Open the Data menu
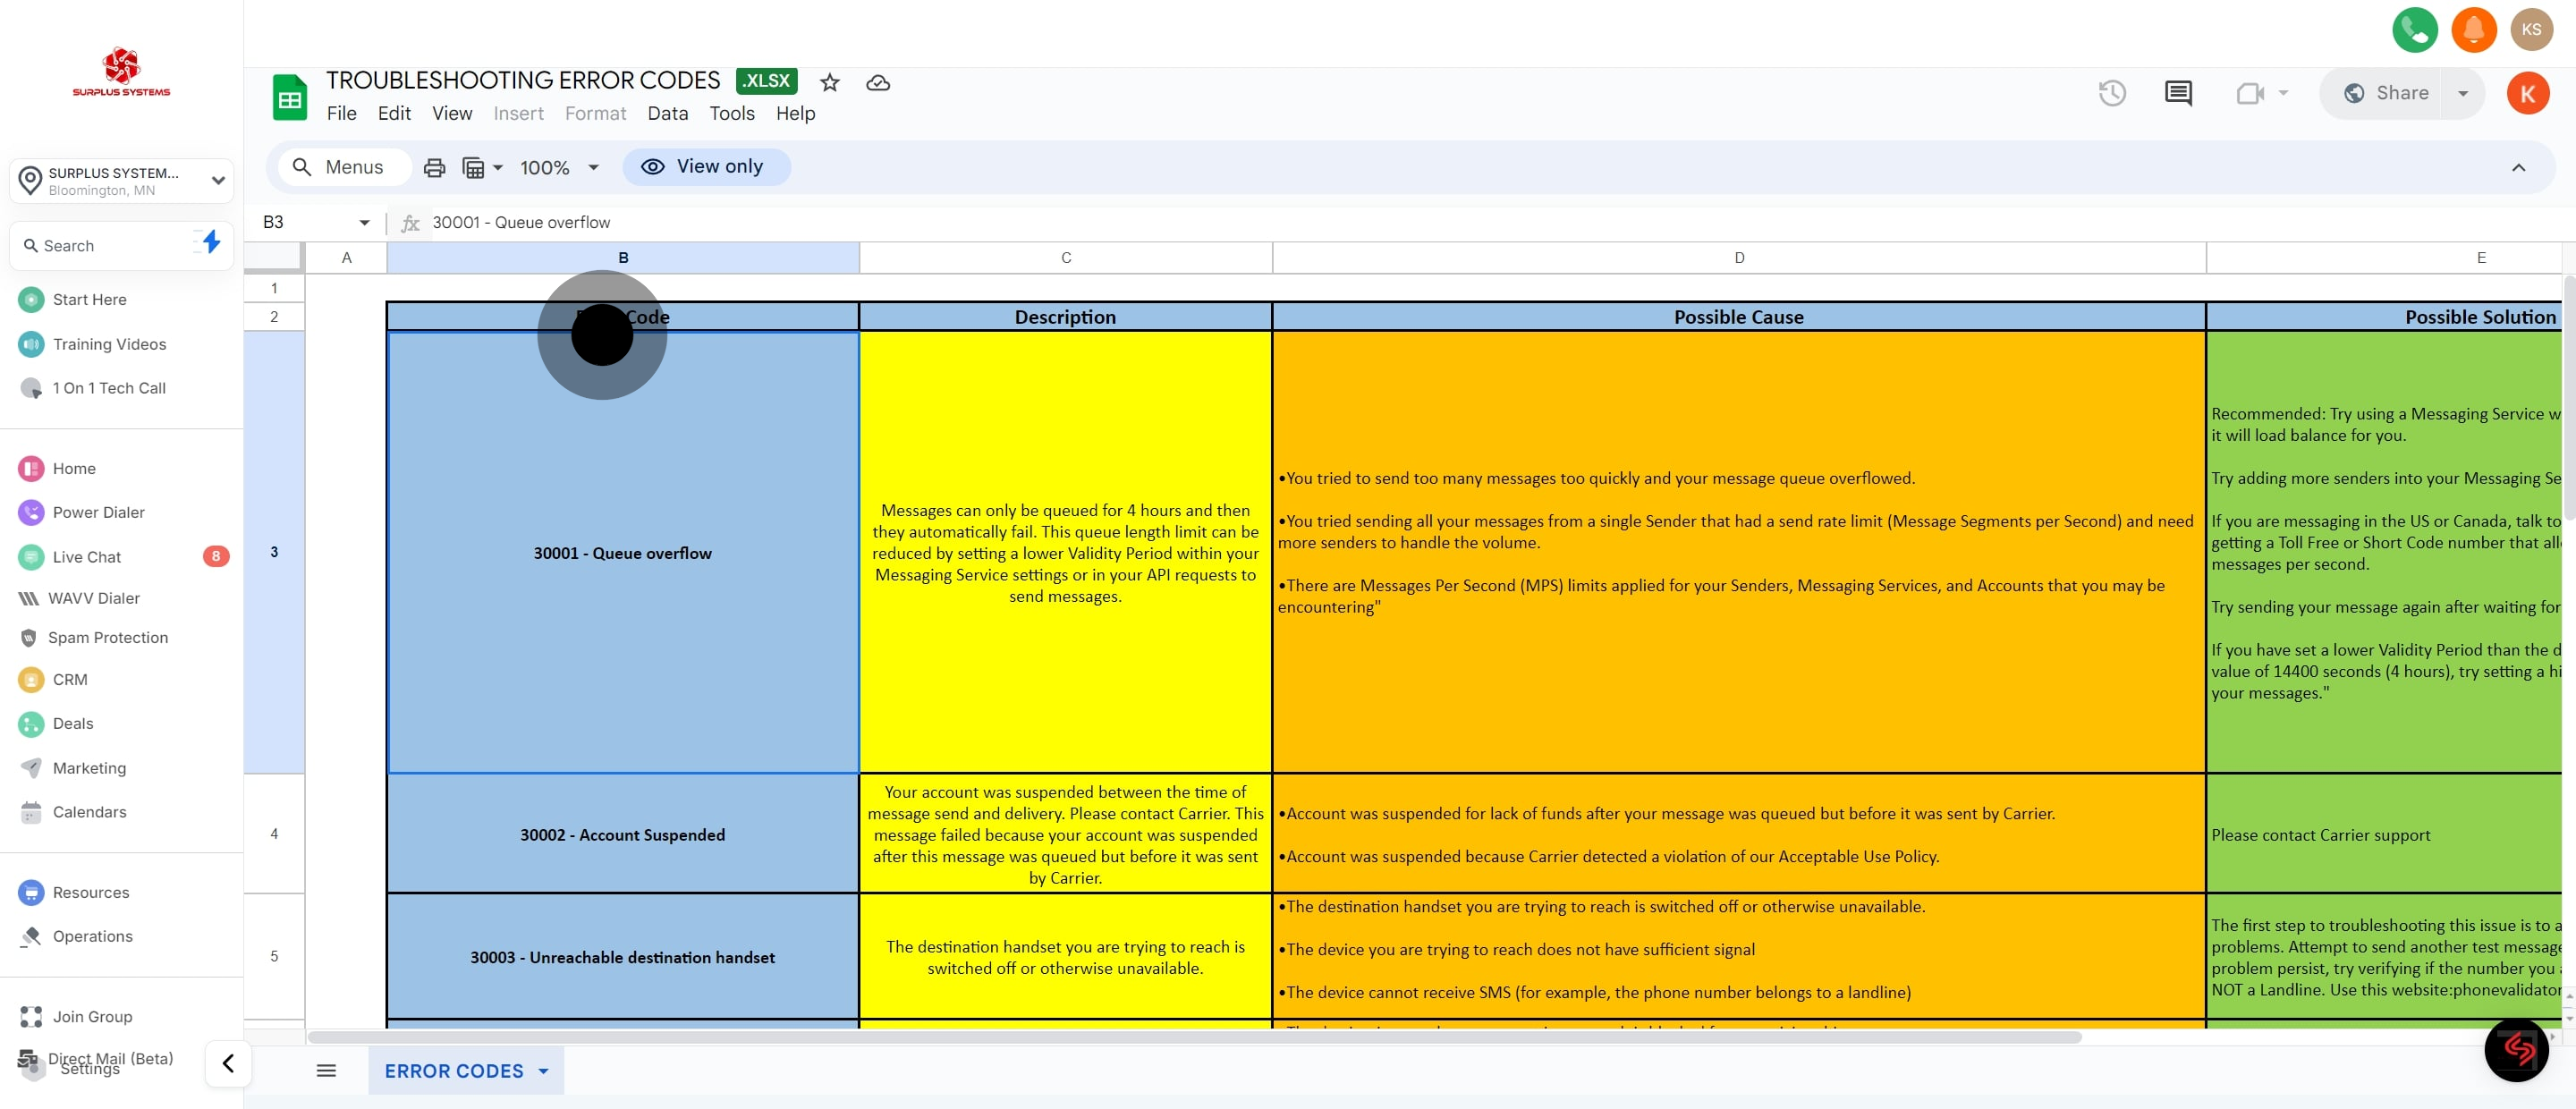Image resolution: width=2576 pixels, height=1109 pixels. pyautogui.click(x=667, y=113)
